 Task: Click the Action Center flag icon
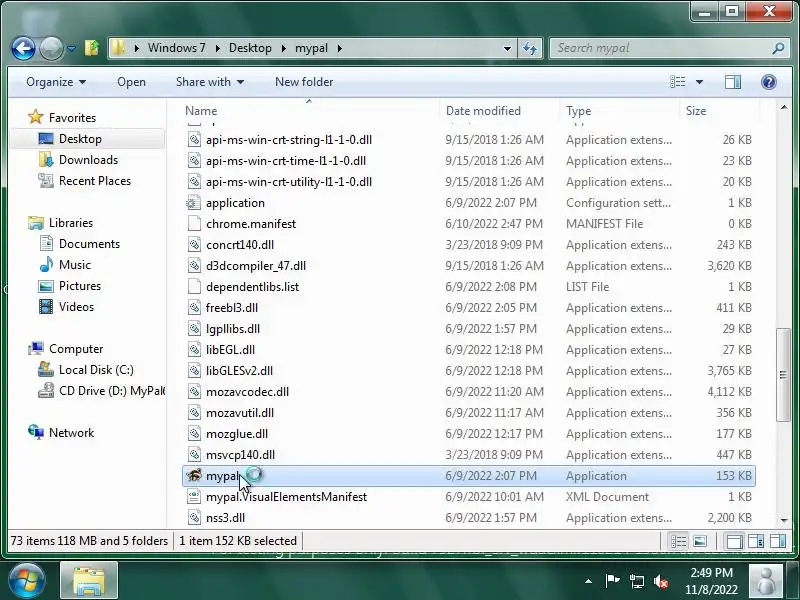[x=612, y=581]
